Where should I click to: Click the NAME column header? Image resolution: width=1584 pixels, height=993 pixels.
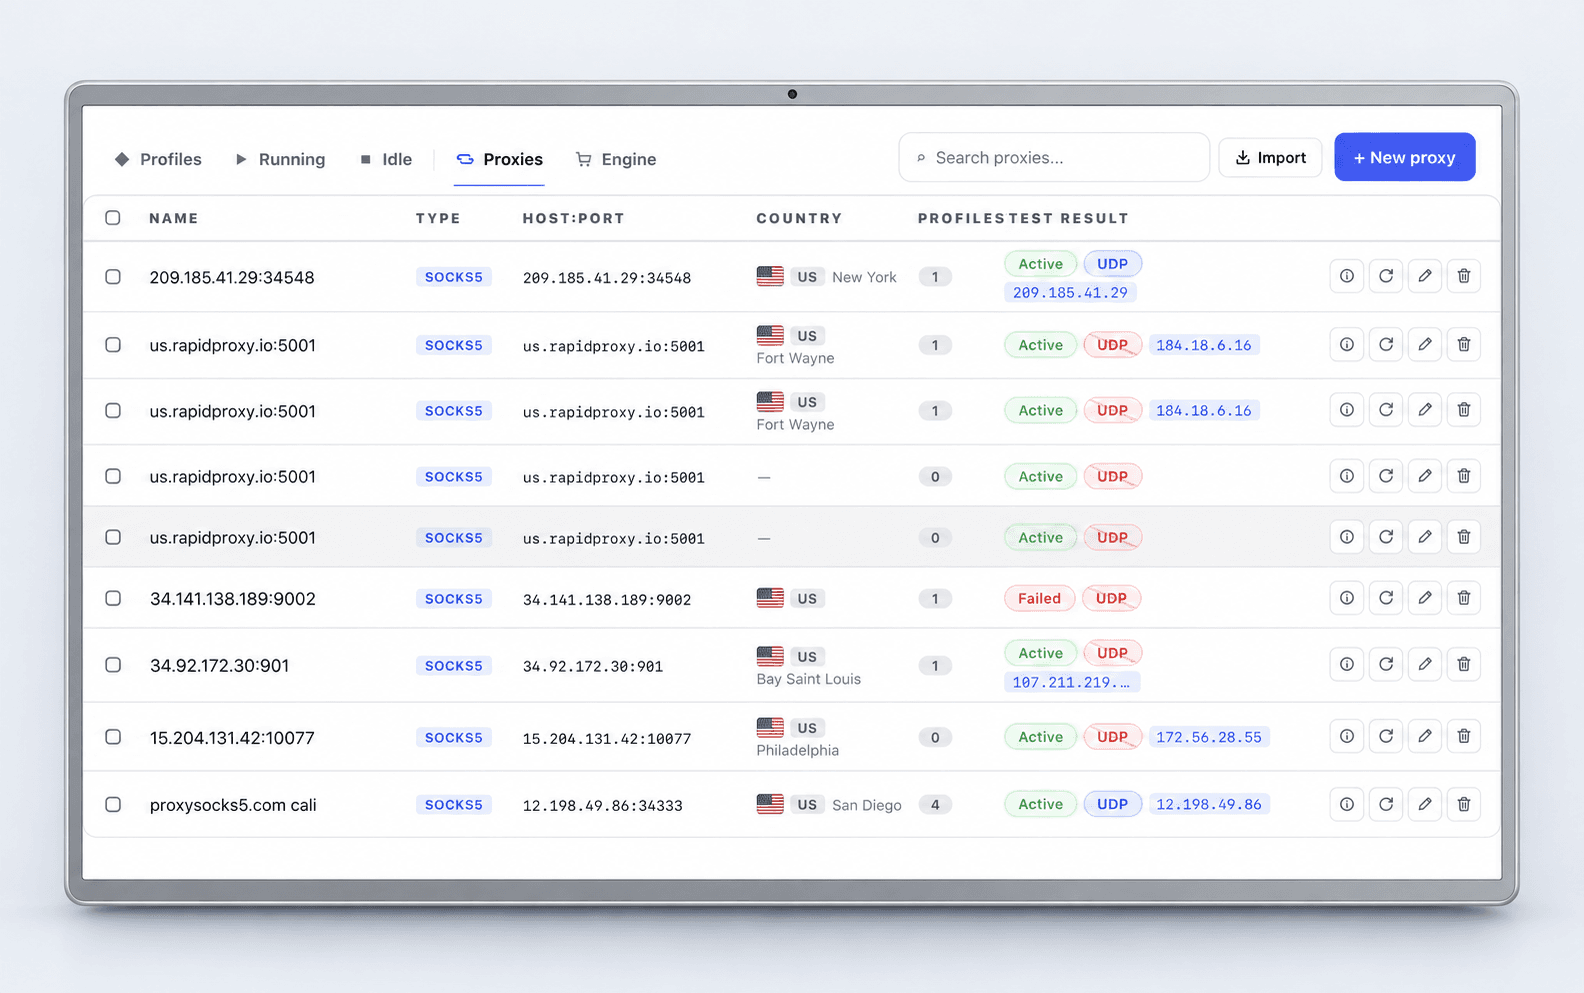174,218
